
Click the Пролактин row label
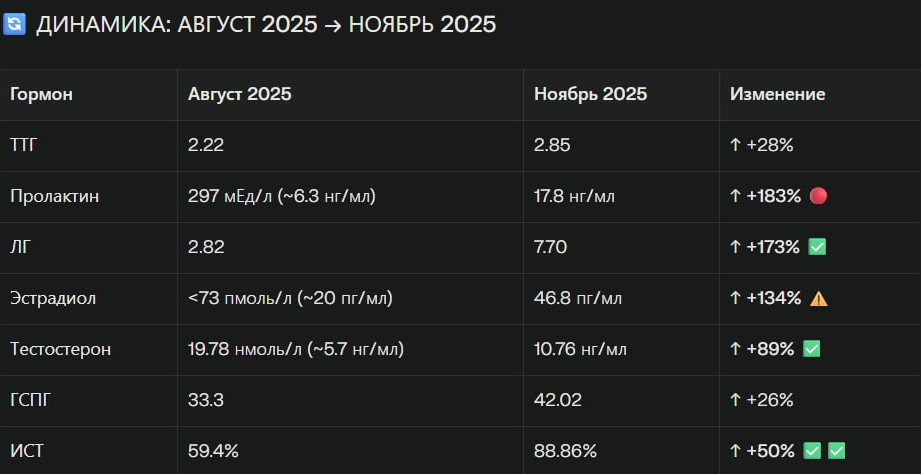pyautogui.click(x=54, y=196)
